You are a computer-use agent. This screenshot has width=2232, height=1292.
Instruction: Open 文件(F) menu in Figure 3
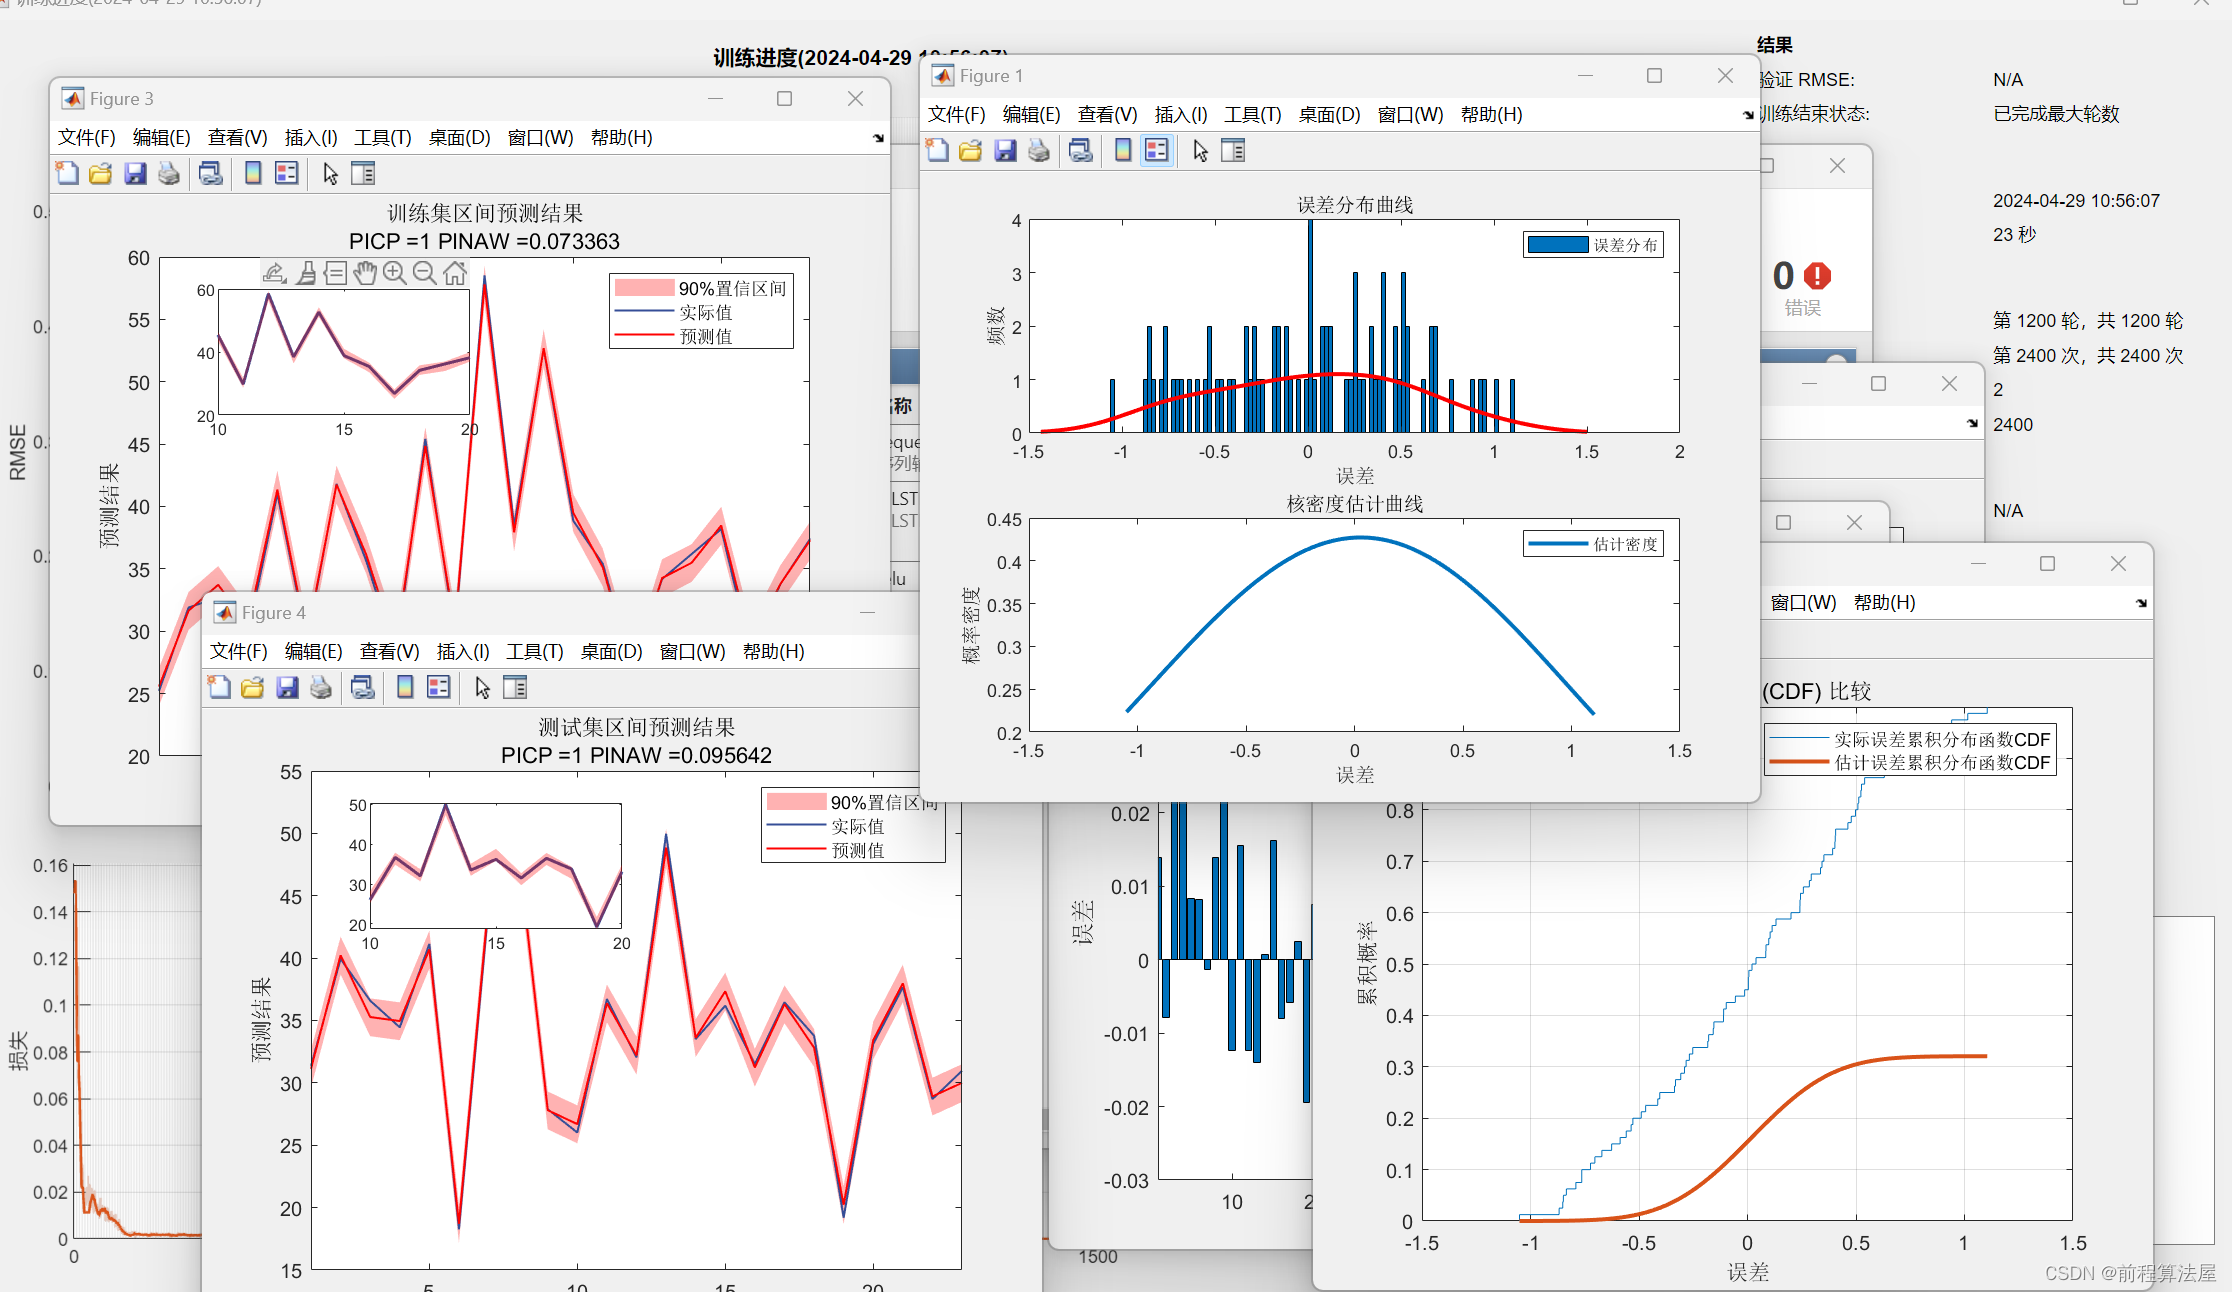pyautogui.click(x=87, y=137)
